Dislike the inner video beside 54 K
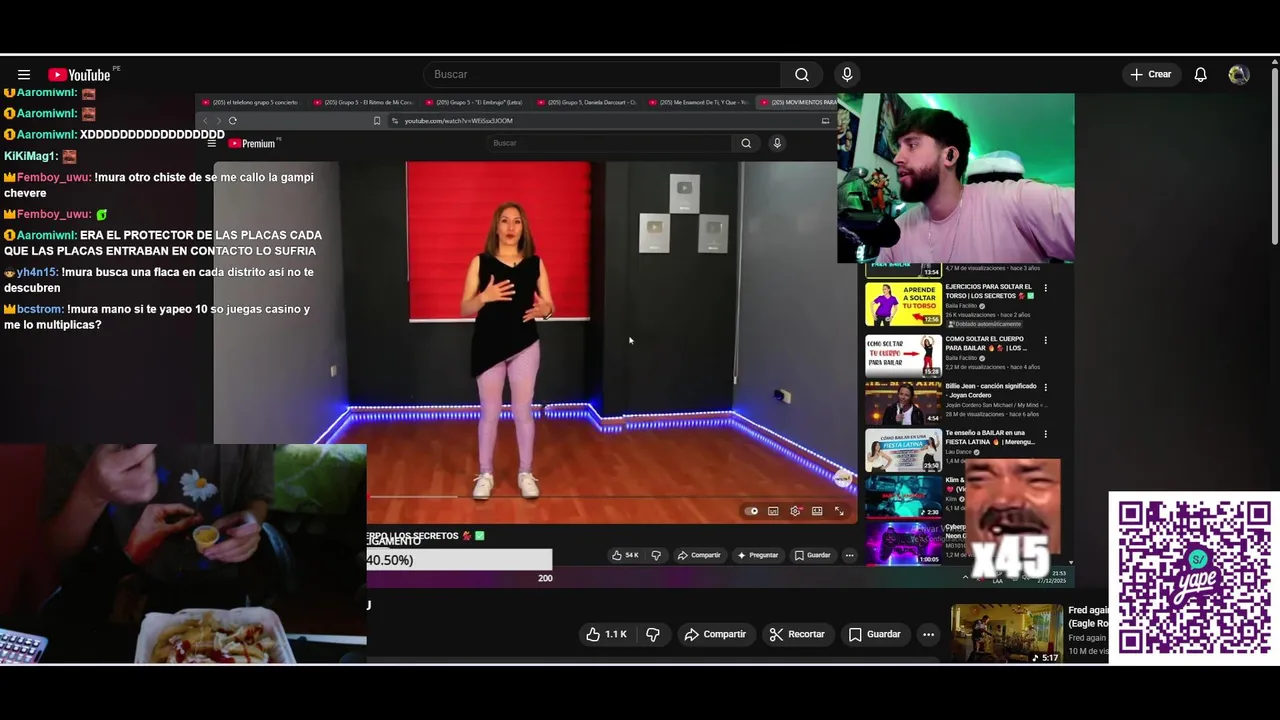Image resolution: width=1280 pixels, height=720 pixels. (x=656, y=555)
